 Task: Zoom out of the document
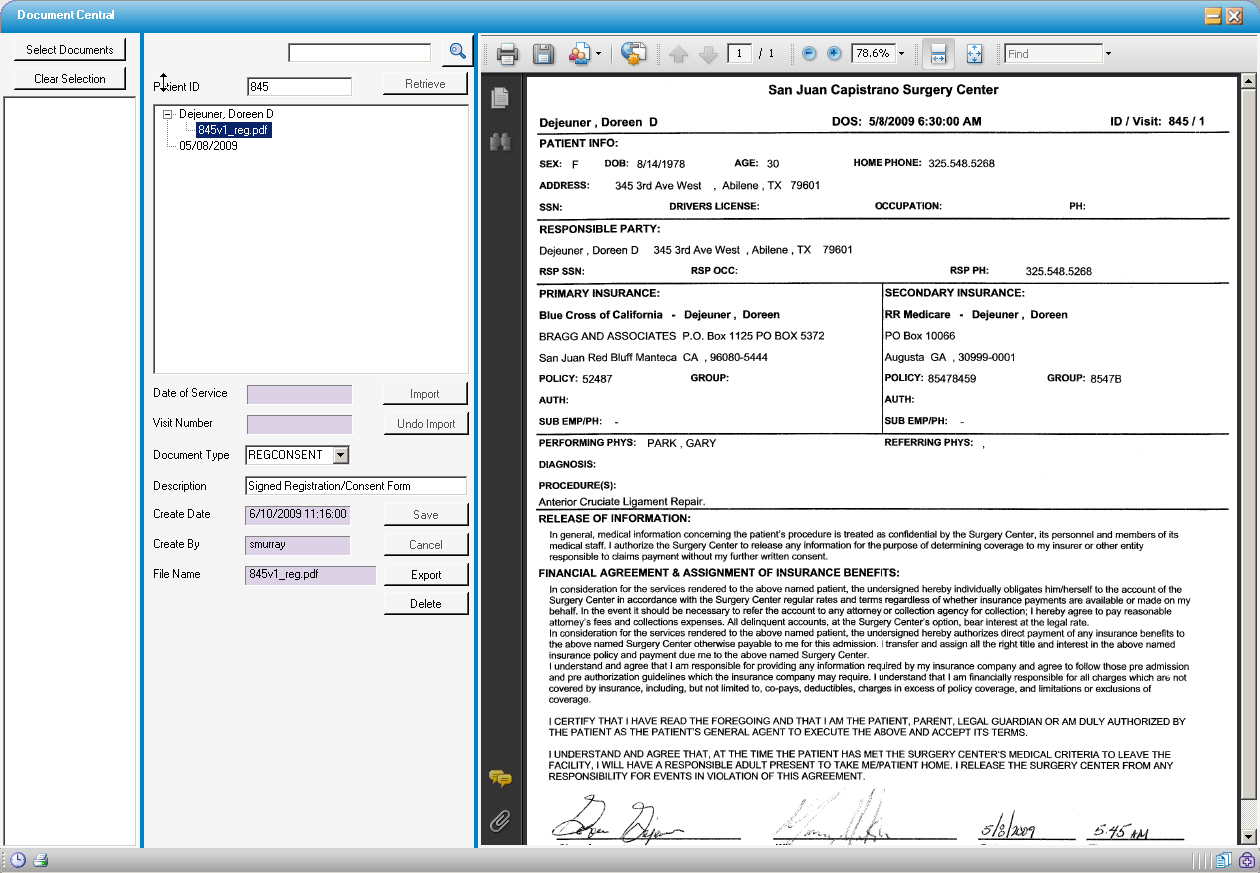808,53
